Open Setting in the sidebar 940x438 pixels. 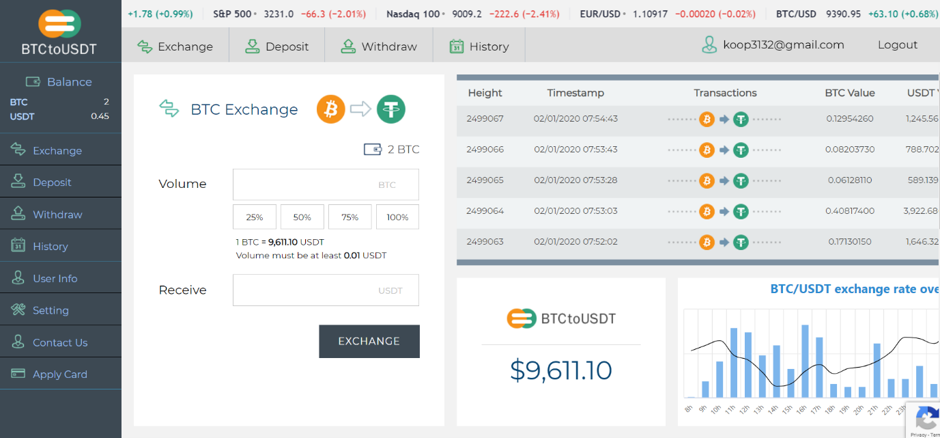60,310
